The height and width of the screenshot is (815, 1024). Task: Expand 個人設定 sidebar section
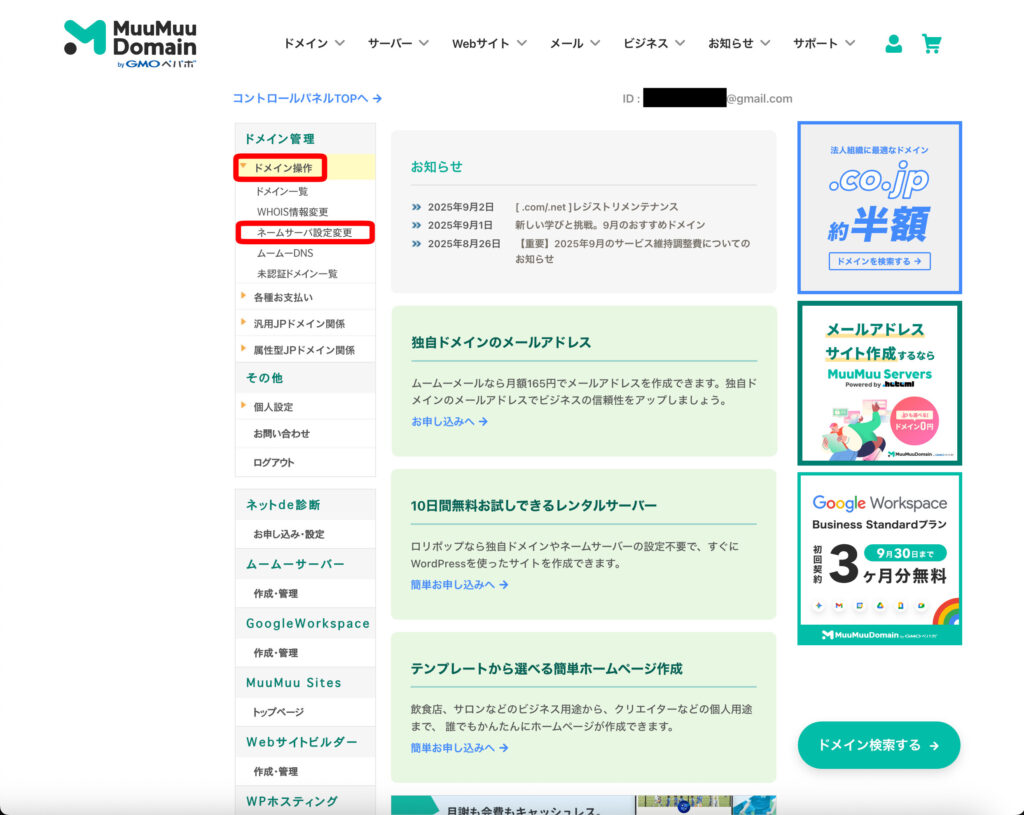(x=273, y=407)
